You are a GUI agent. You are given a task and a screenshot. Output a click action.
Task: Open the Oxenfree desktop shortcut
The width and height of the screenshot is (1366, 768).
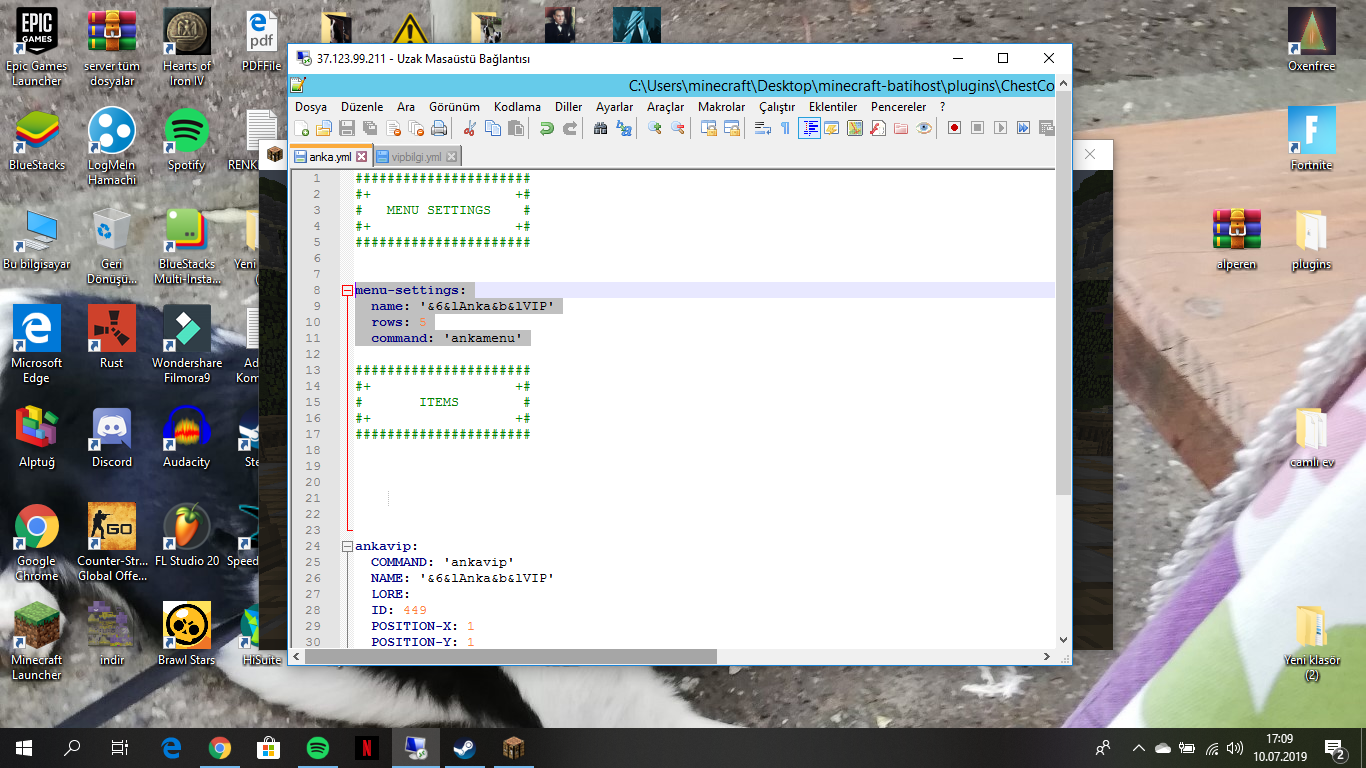click(x=1311, y=40)
